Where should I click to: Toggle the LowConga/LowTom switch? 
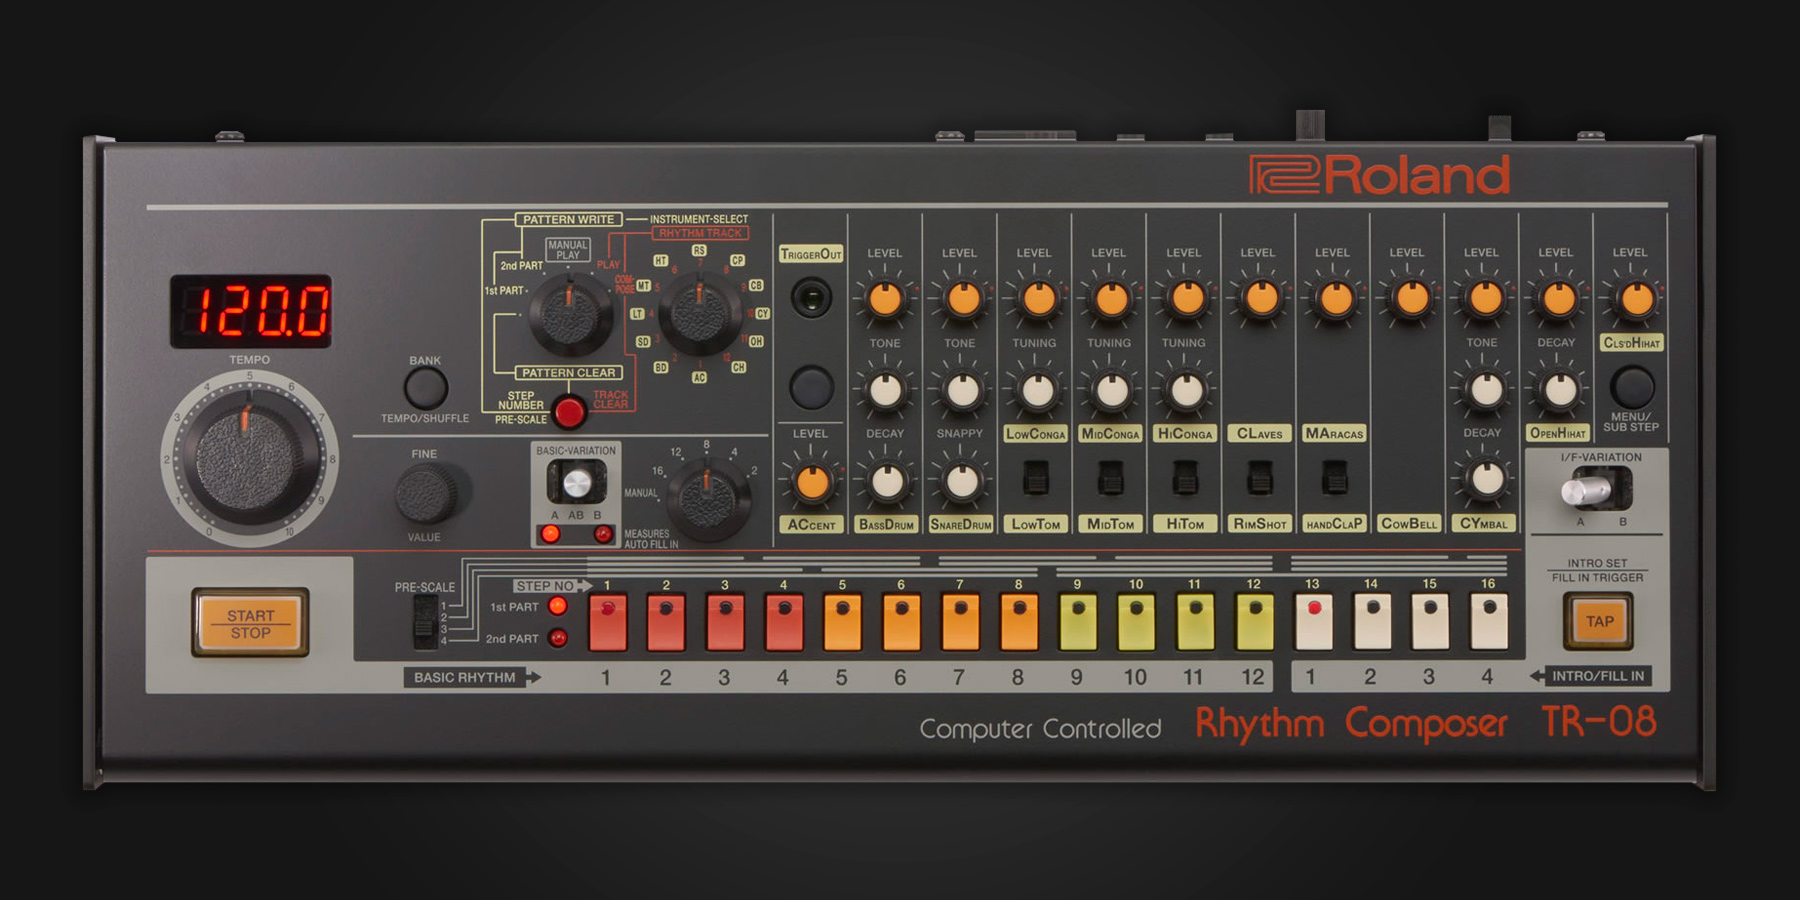pos(1036,478)
